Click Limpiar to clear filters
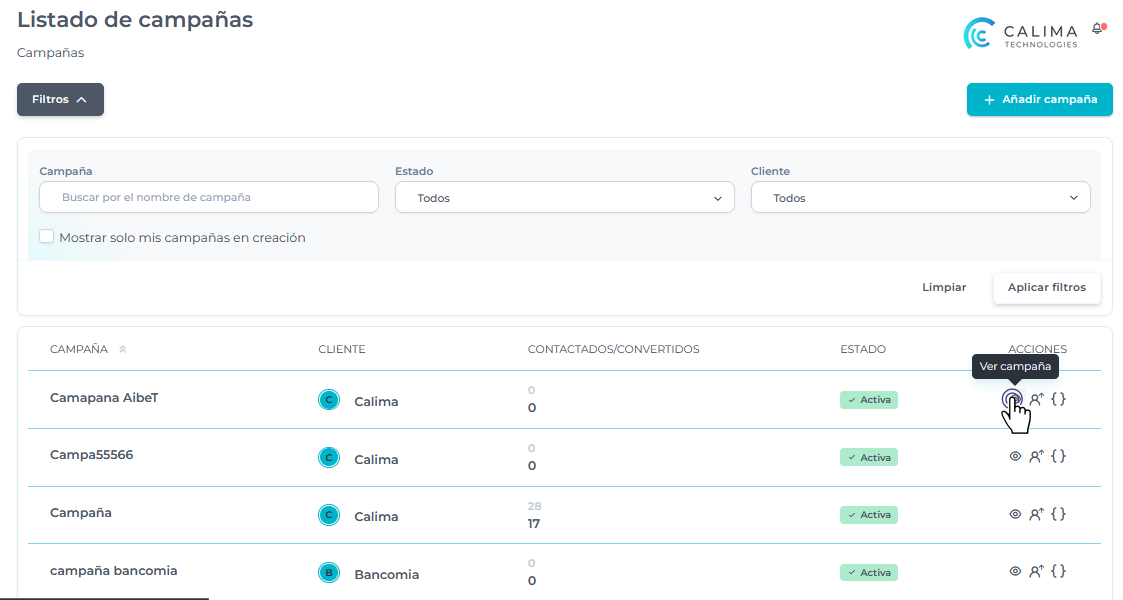 click(944, 288)
